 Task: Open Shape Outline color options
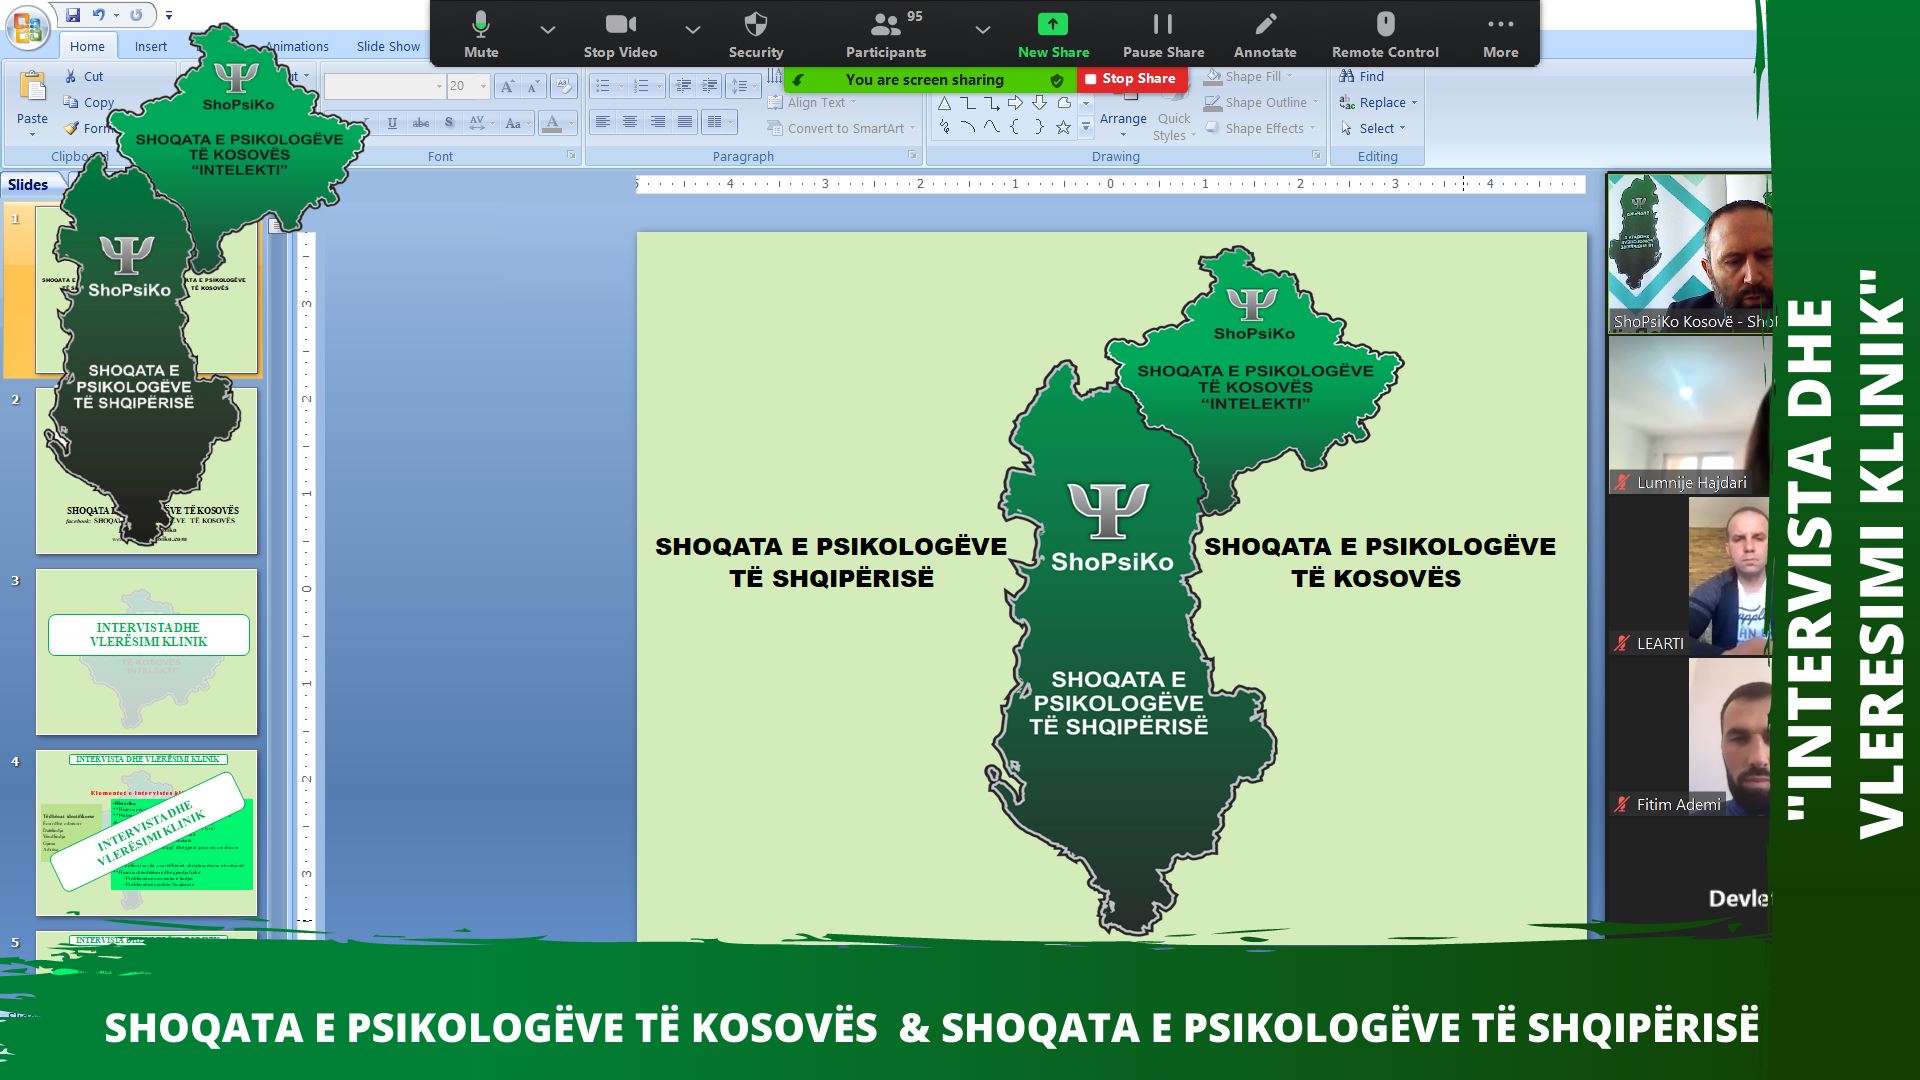pyautogui.click(x=1261, y=102)
